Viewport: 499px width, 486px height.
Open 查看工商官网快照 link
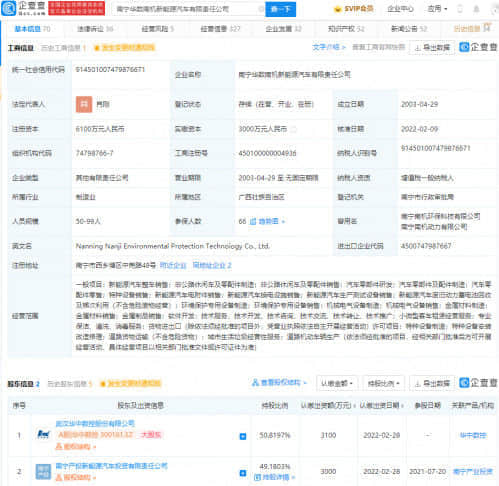[379, 47]
